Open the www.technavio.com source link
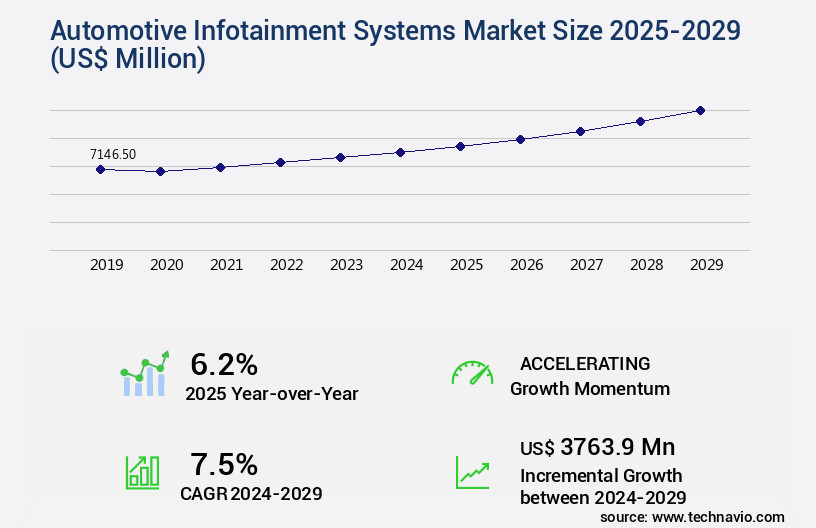This screenshot has height=528, width=816. pyautogui.click(x=718, y=516)
